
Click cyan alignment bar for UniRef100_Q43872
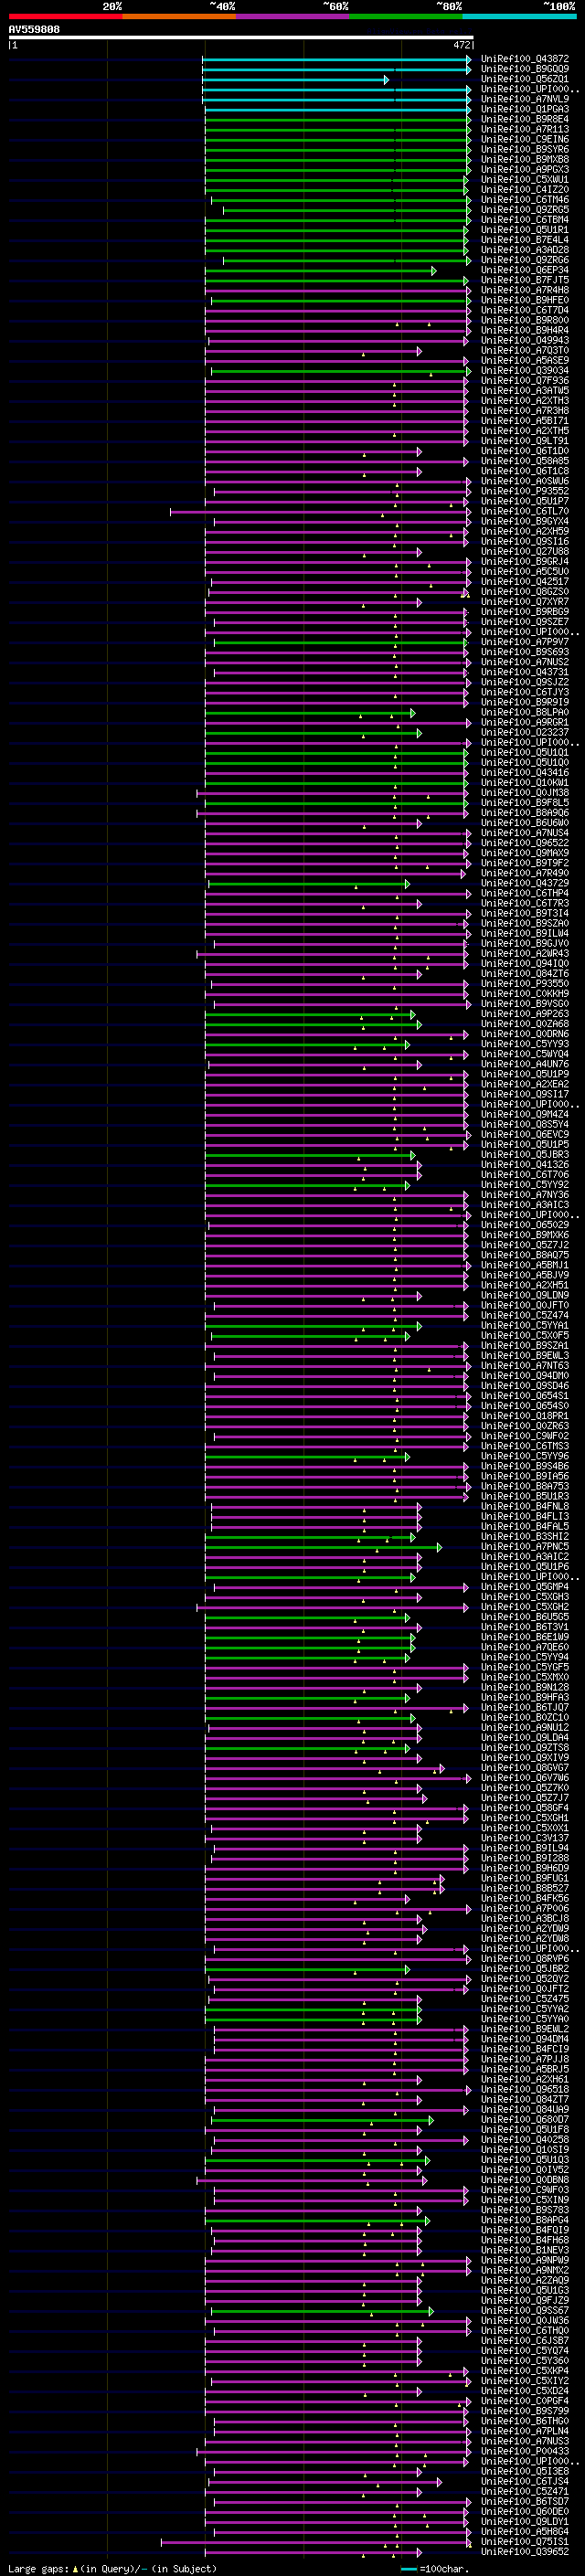pos(336,59)
